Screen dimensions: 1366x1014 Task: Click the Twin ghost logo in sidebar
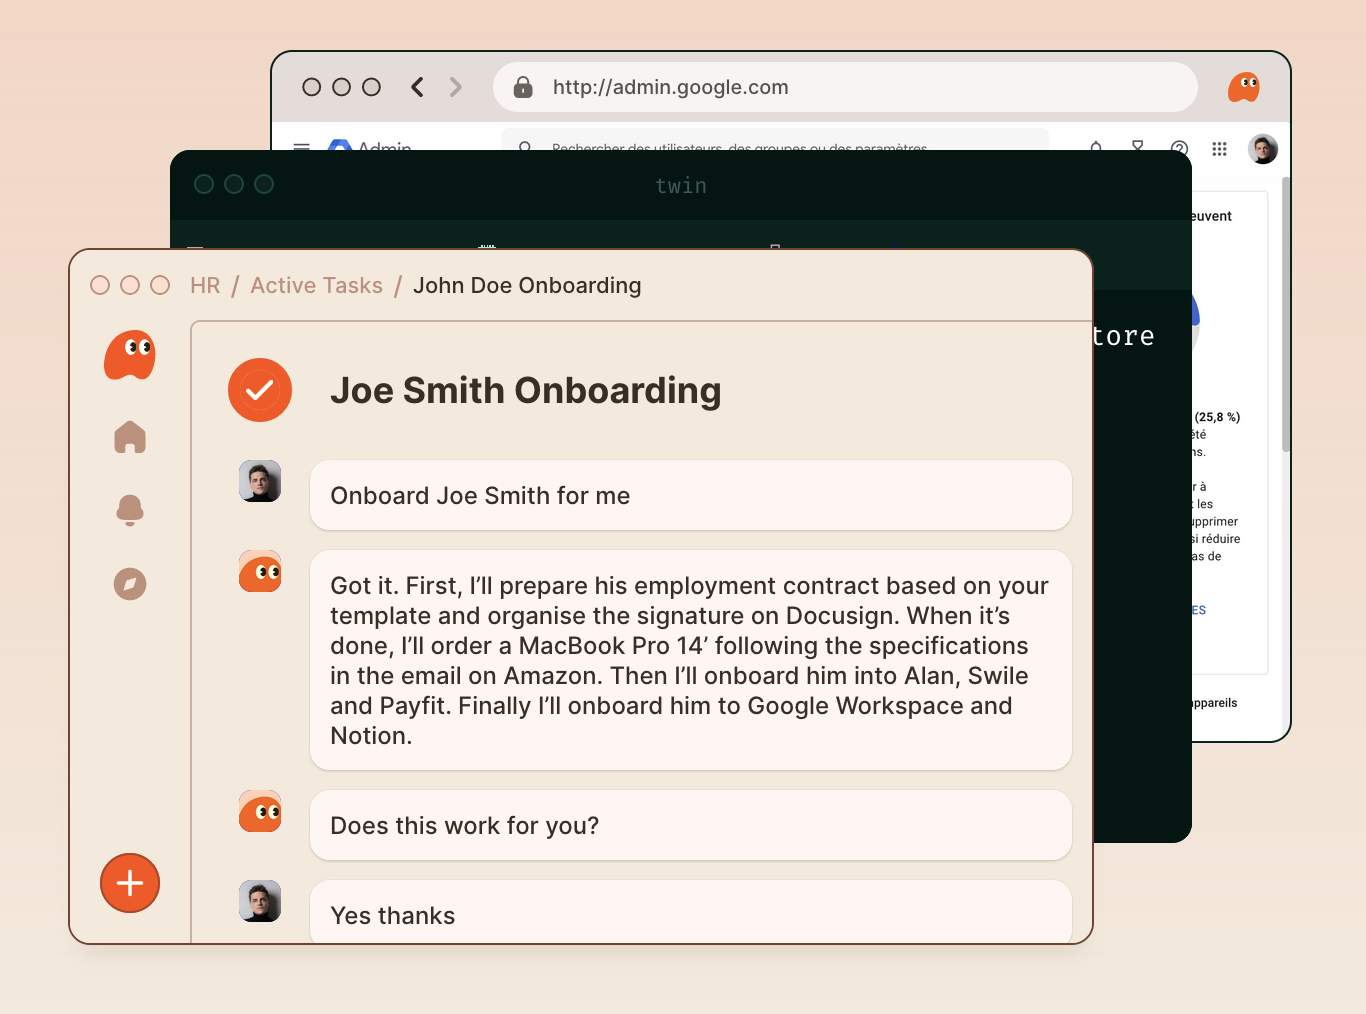130,355
